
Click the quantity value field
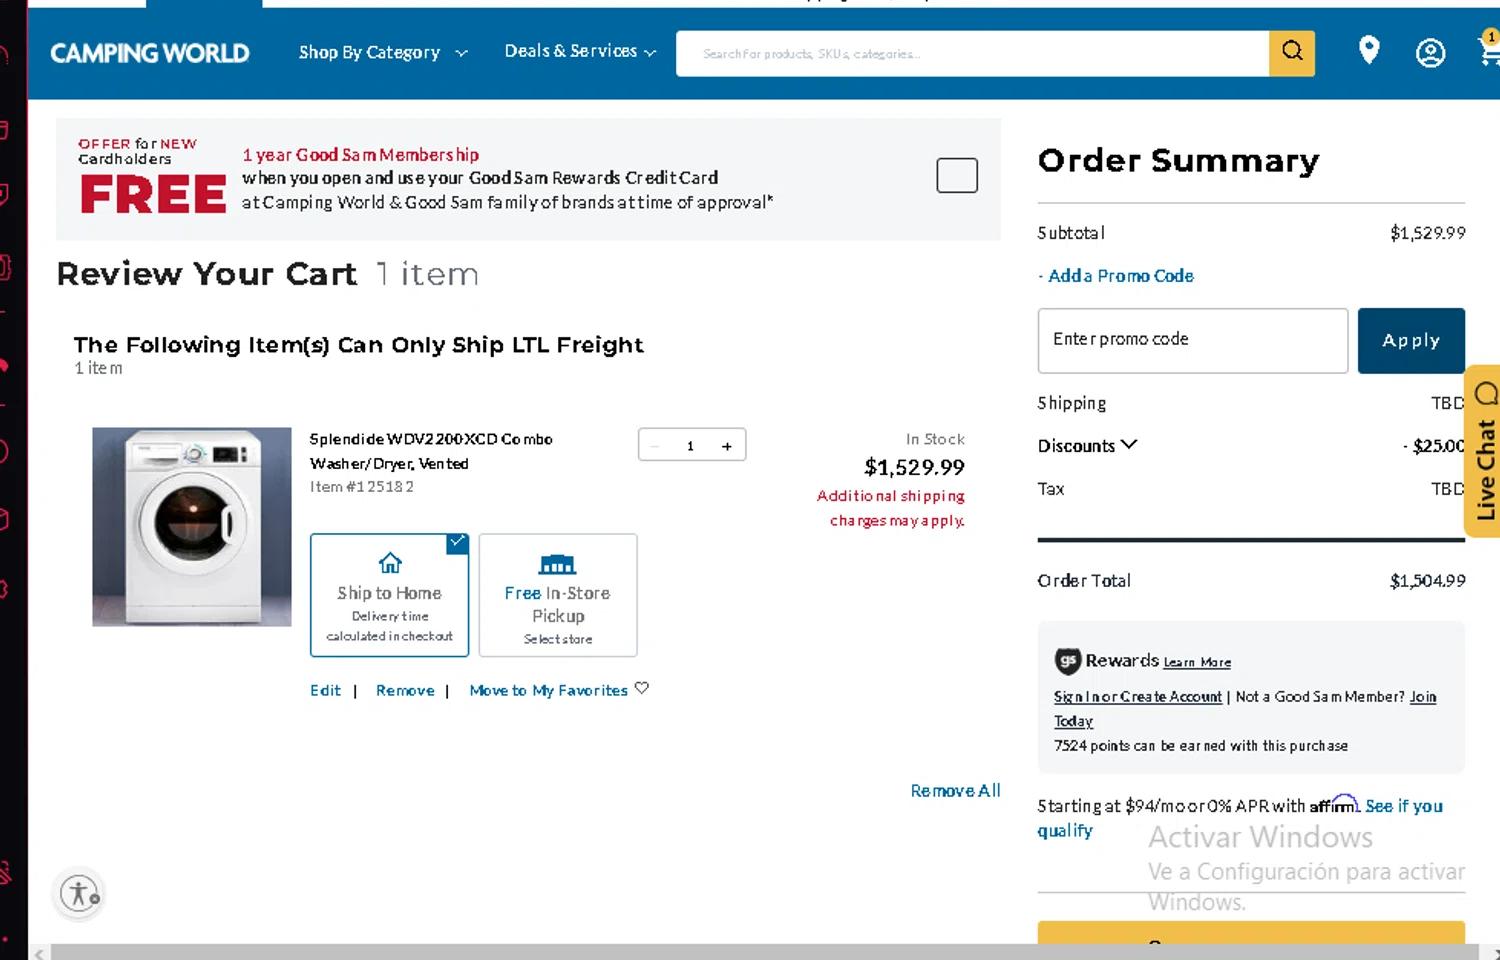click(690, 446)
